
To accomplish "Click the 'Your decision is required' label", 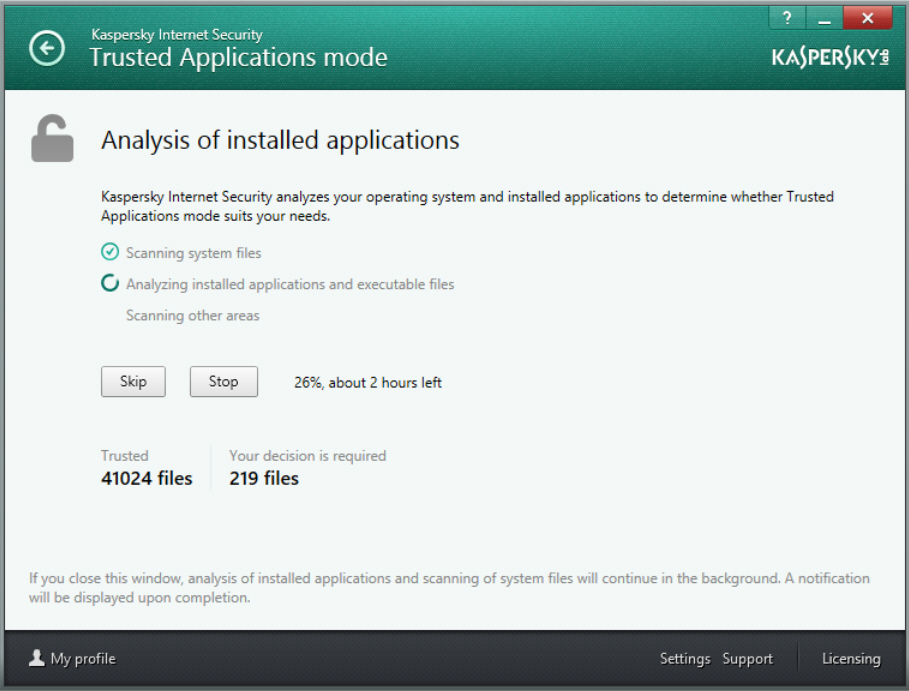I will click(x=307, y=456).
